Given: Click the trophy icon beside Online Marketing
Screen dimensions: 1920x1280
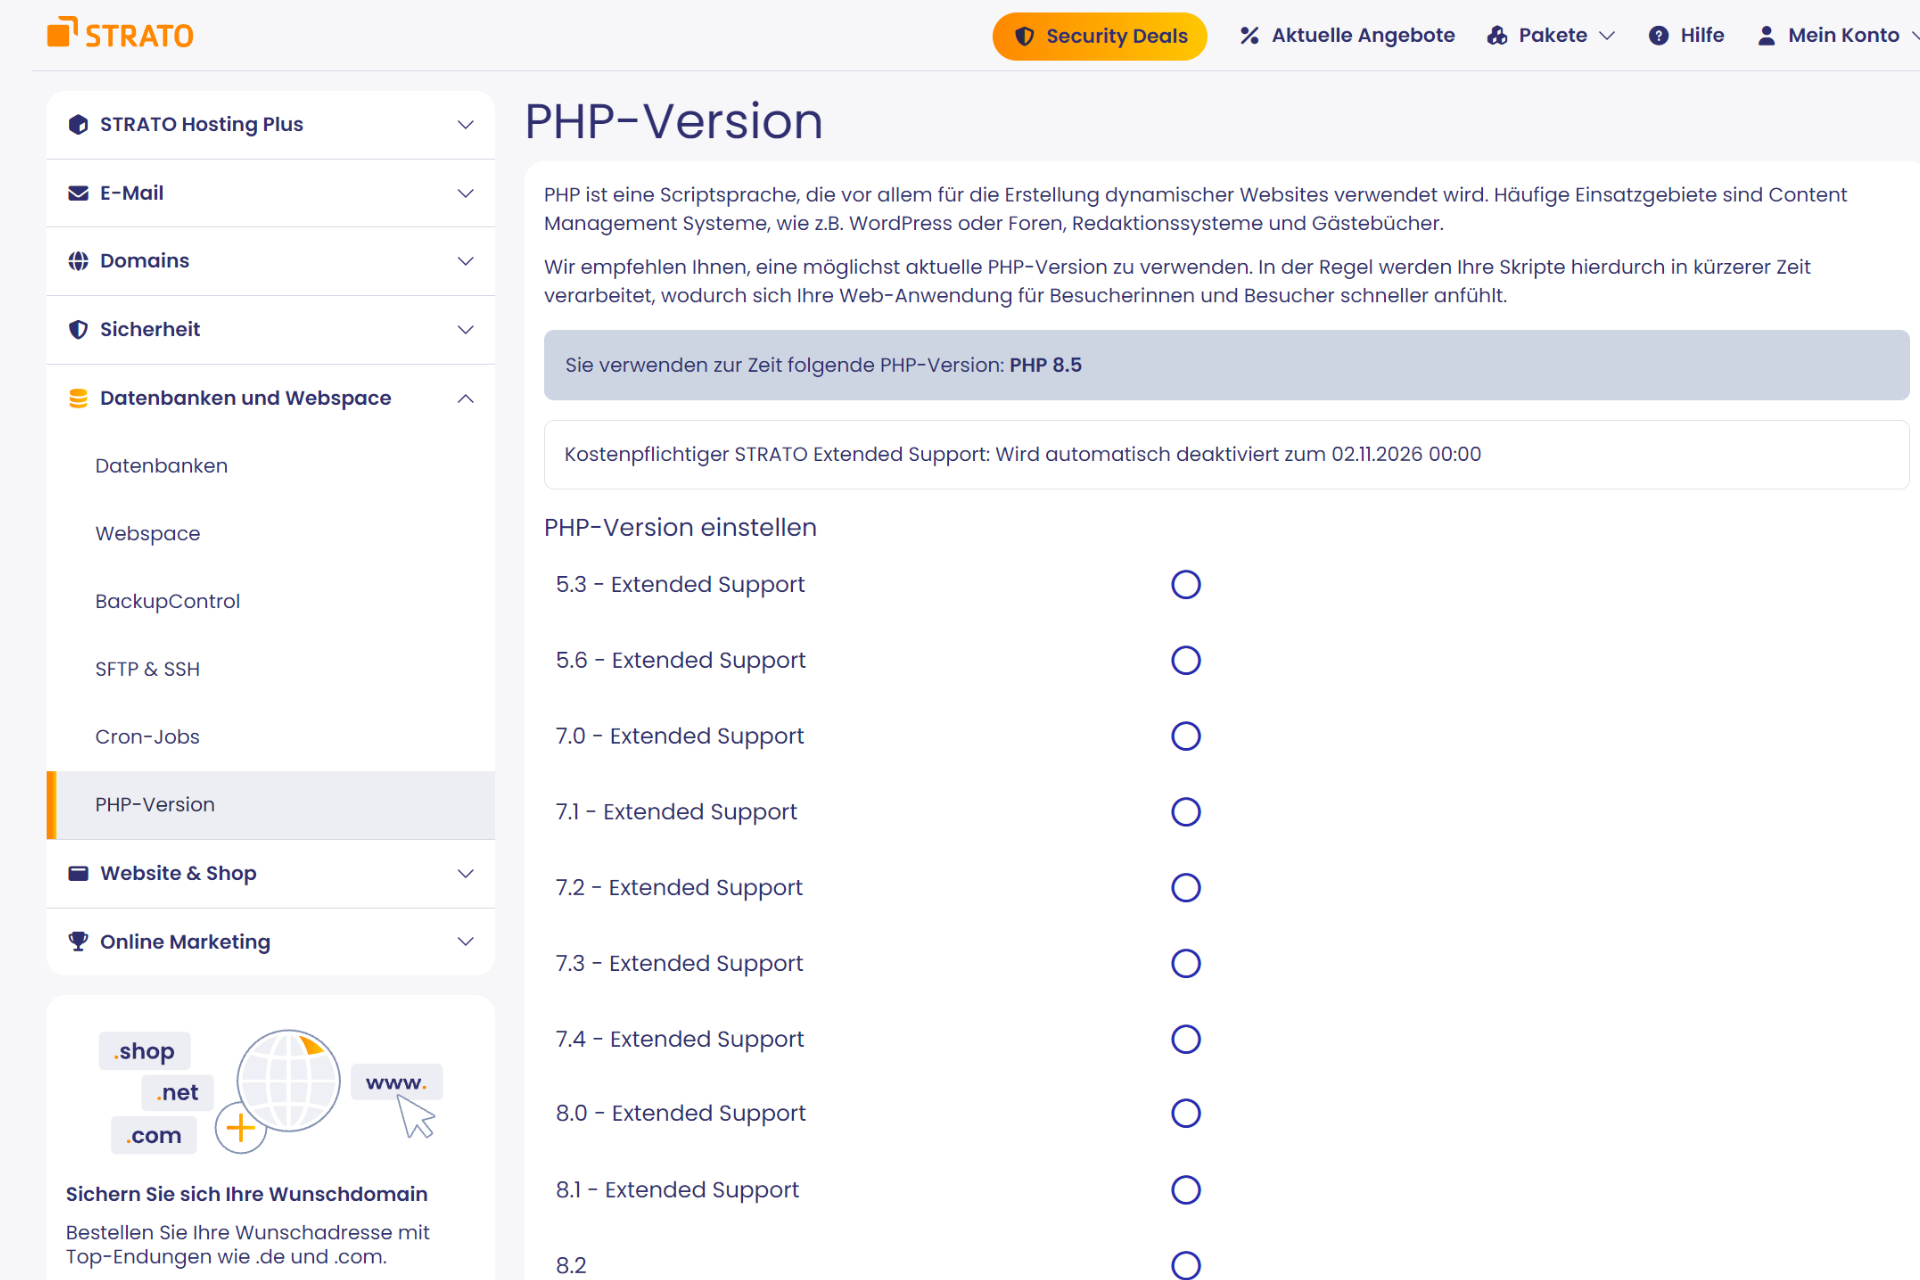Looking at the screenshot, I should 78,941.
